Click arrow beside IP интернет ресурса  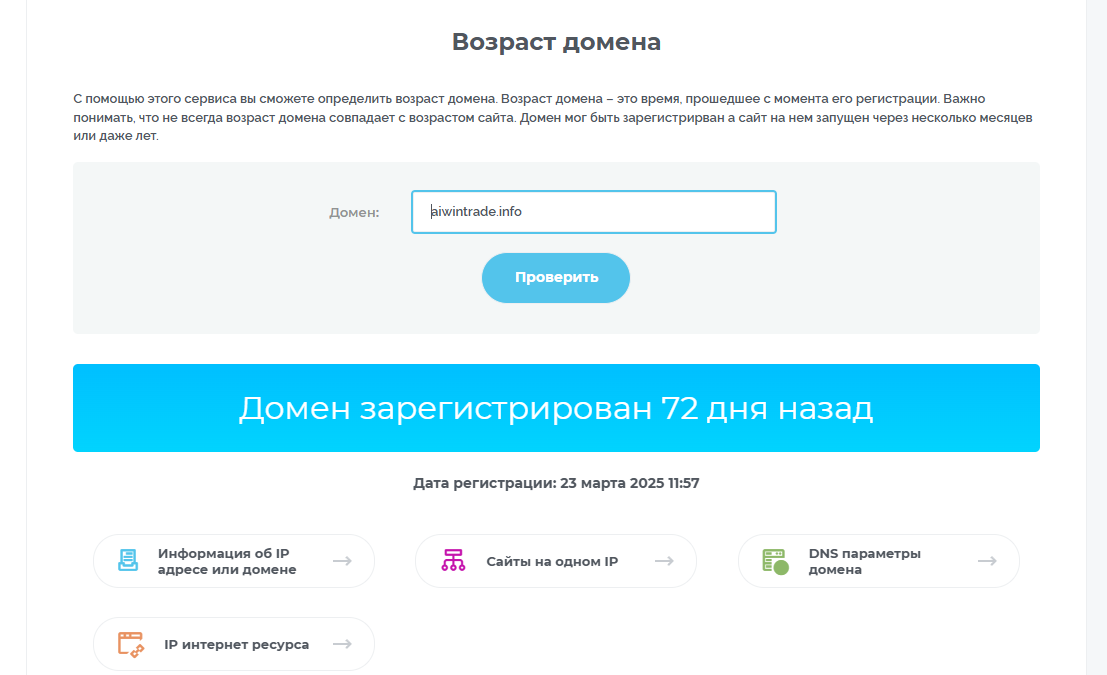tap(342, 644)
